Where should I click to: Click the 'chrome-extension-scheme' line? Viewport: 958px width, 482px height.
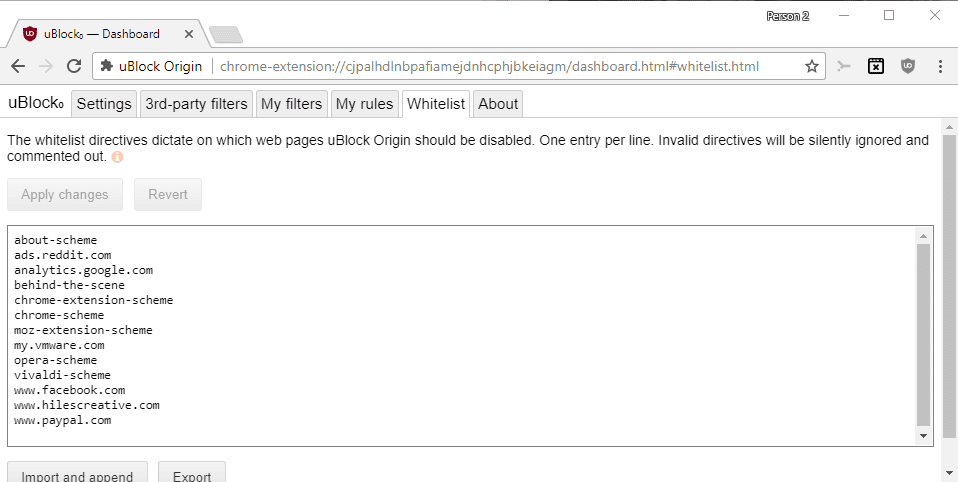coord(93,300)
